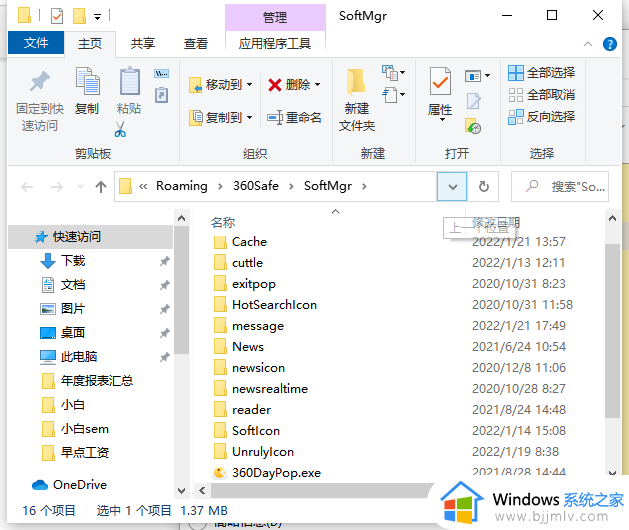Click the file list vertical scrollbar
This screenshot has height=530, width=629.
[612, 330]
